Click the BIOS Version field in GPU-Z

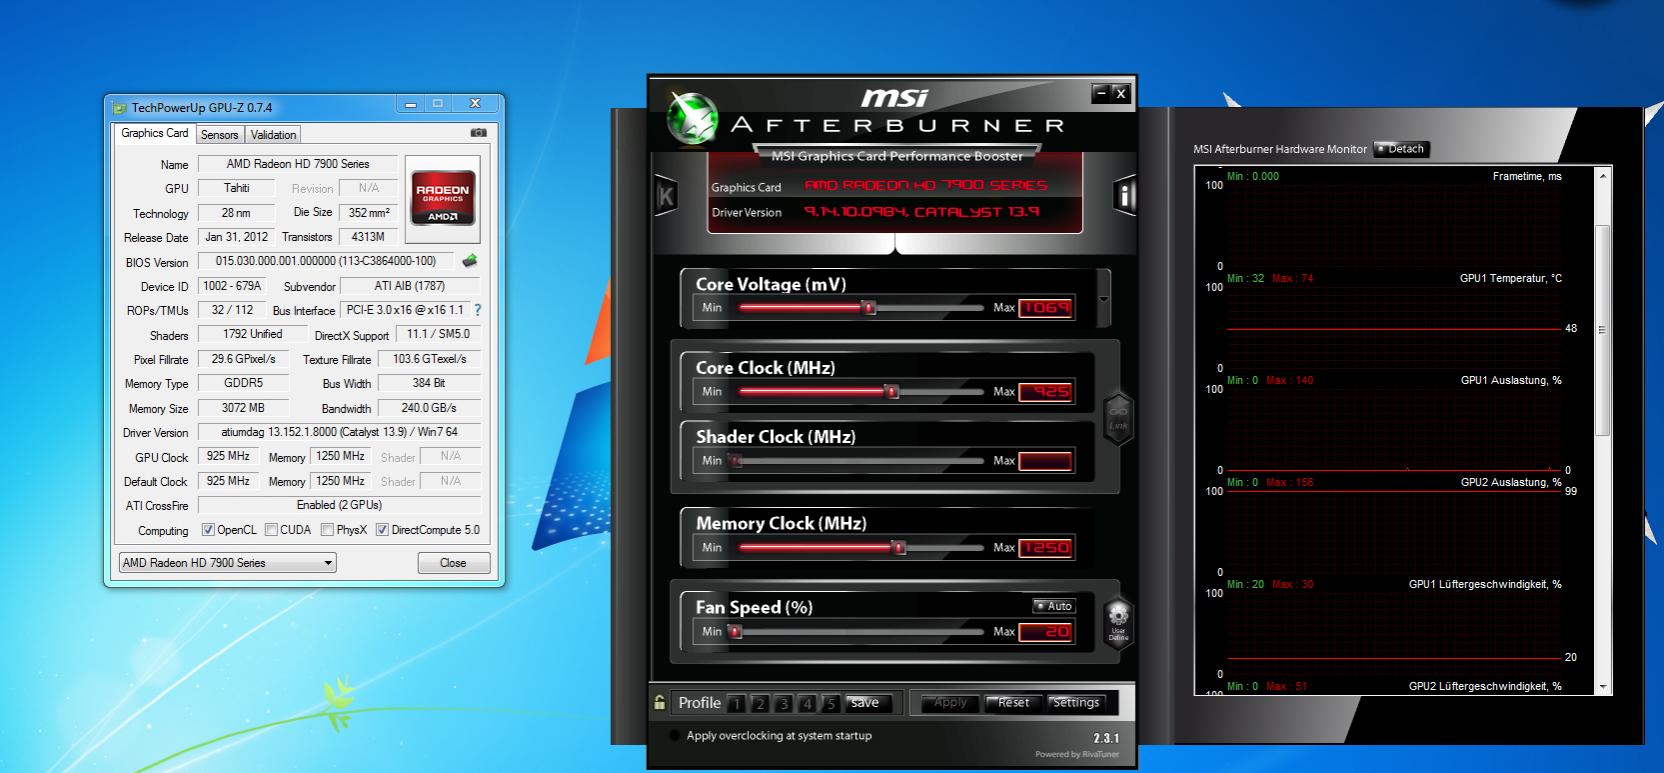pyautogui.click(x=328, y=261)
